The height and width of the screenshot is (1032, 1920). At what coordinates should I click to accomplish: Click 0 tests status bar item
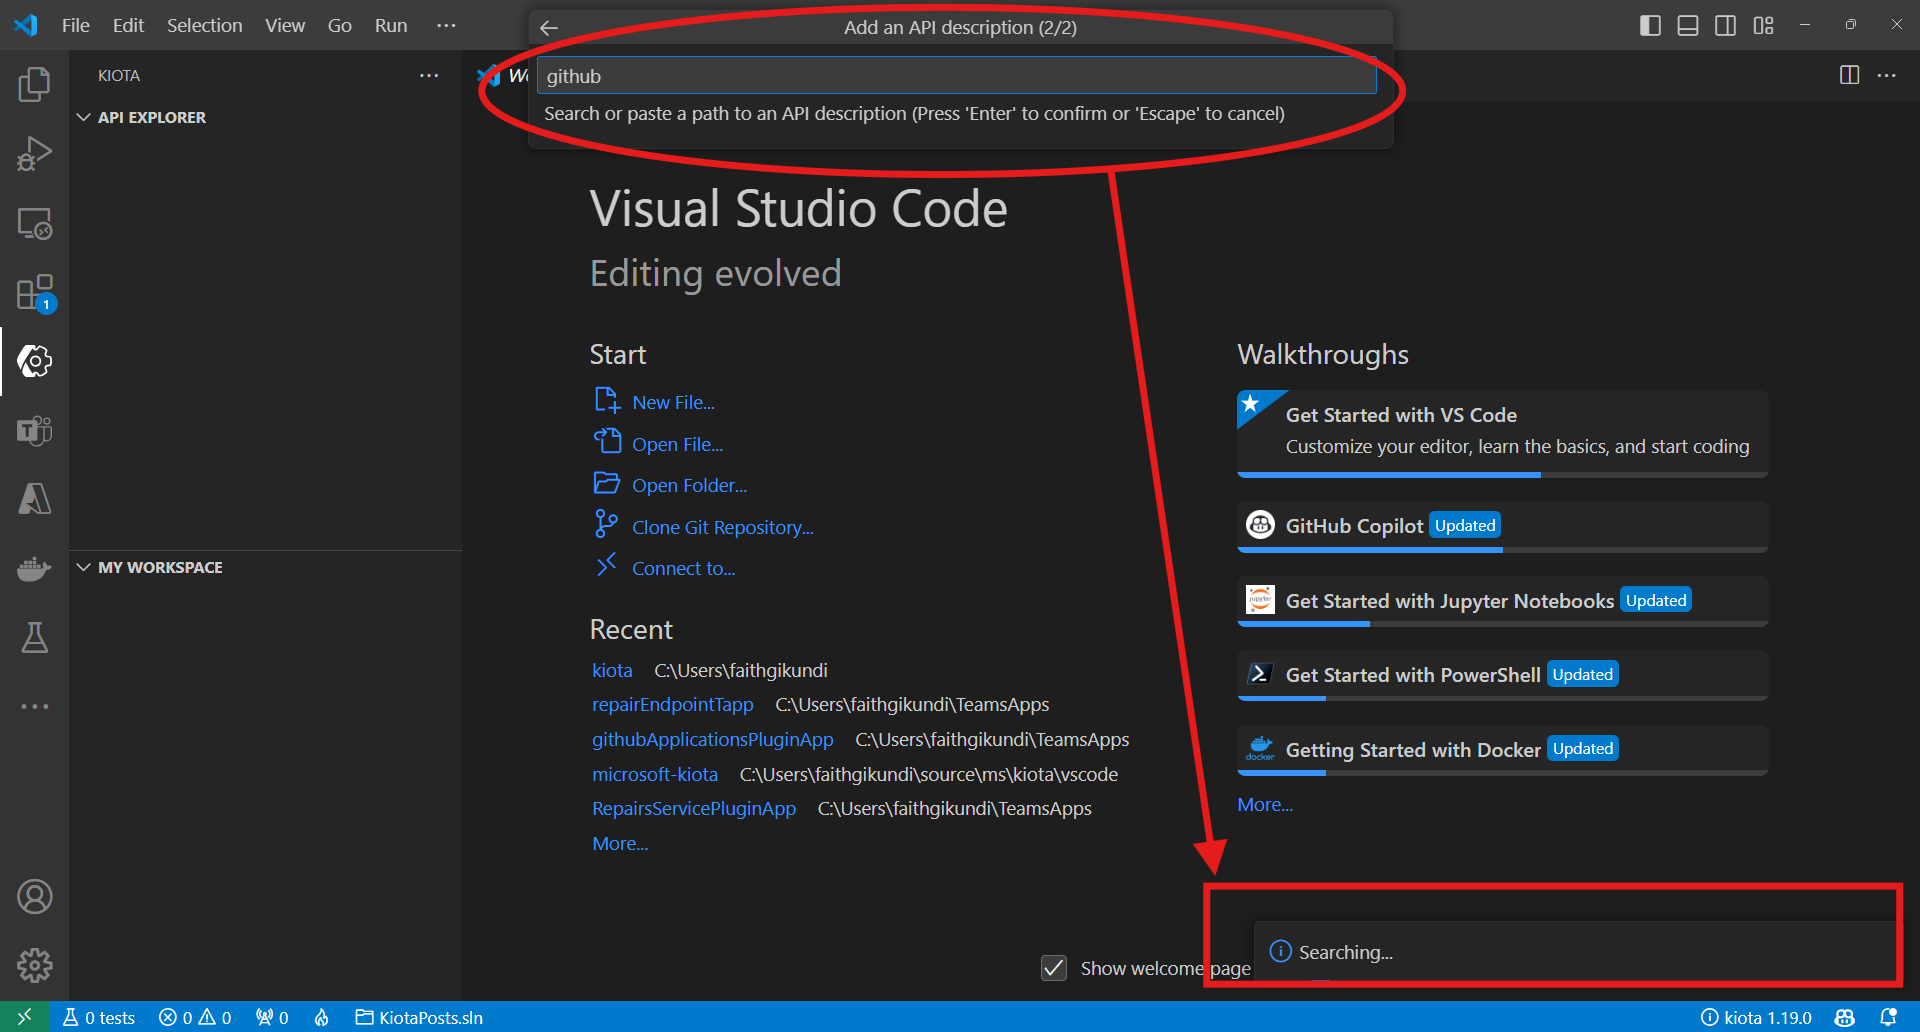(99, 1017)
